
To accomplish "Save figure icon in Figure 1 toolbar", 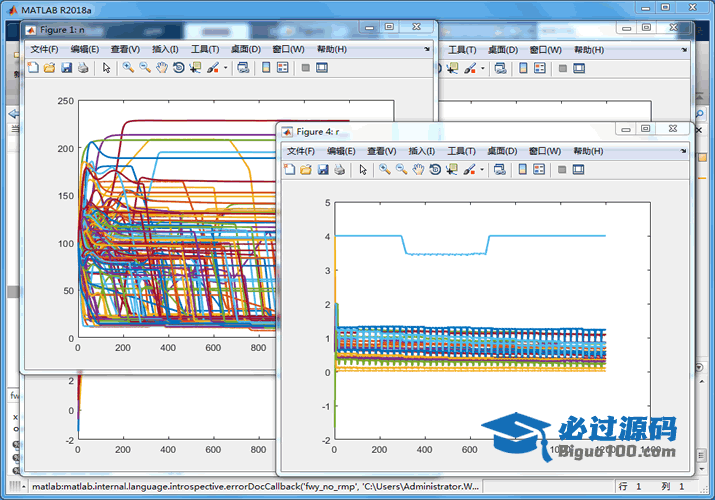I will 67,68.
